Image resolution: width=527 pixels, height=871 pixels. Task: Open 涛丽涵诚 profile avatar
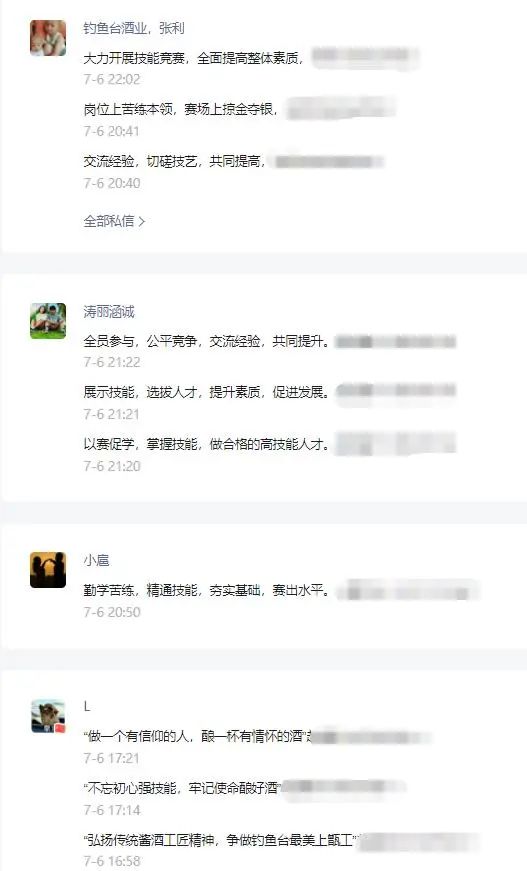[x=48, y=321]
